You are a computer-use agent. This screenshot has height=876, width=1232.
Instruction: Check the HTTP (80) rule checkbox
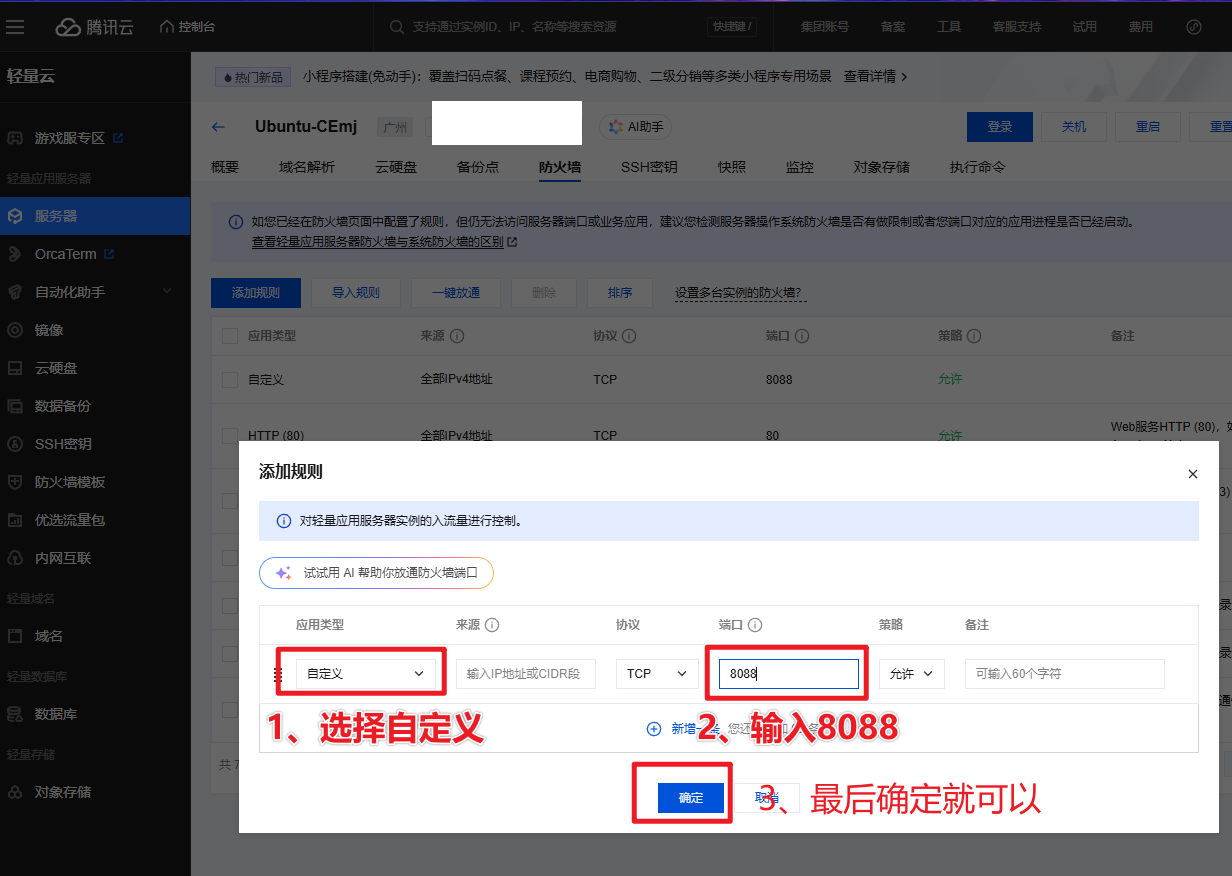coord(230,436)
